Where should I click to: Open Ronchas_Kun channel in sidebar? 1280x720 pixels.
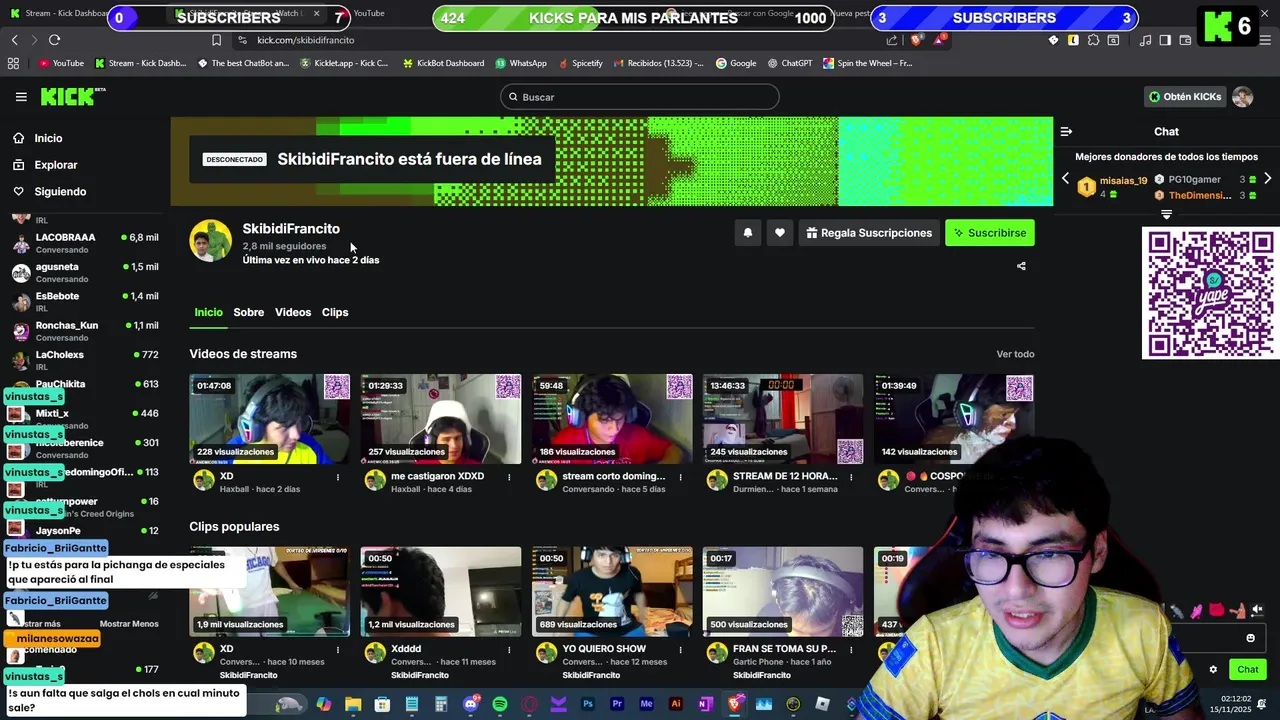click(x=85, y=330)
